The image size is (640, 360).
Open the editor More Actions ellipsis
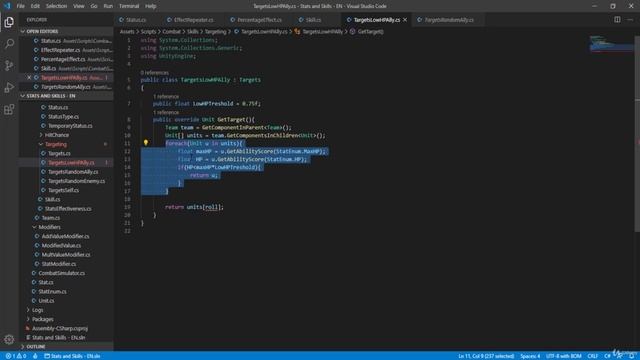click(630, 20)
